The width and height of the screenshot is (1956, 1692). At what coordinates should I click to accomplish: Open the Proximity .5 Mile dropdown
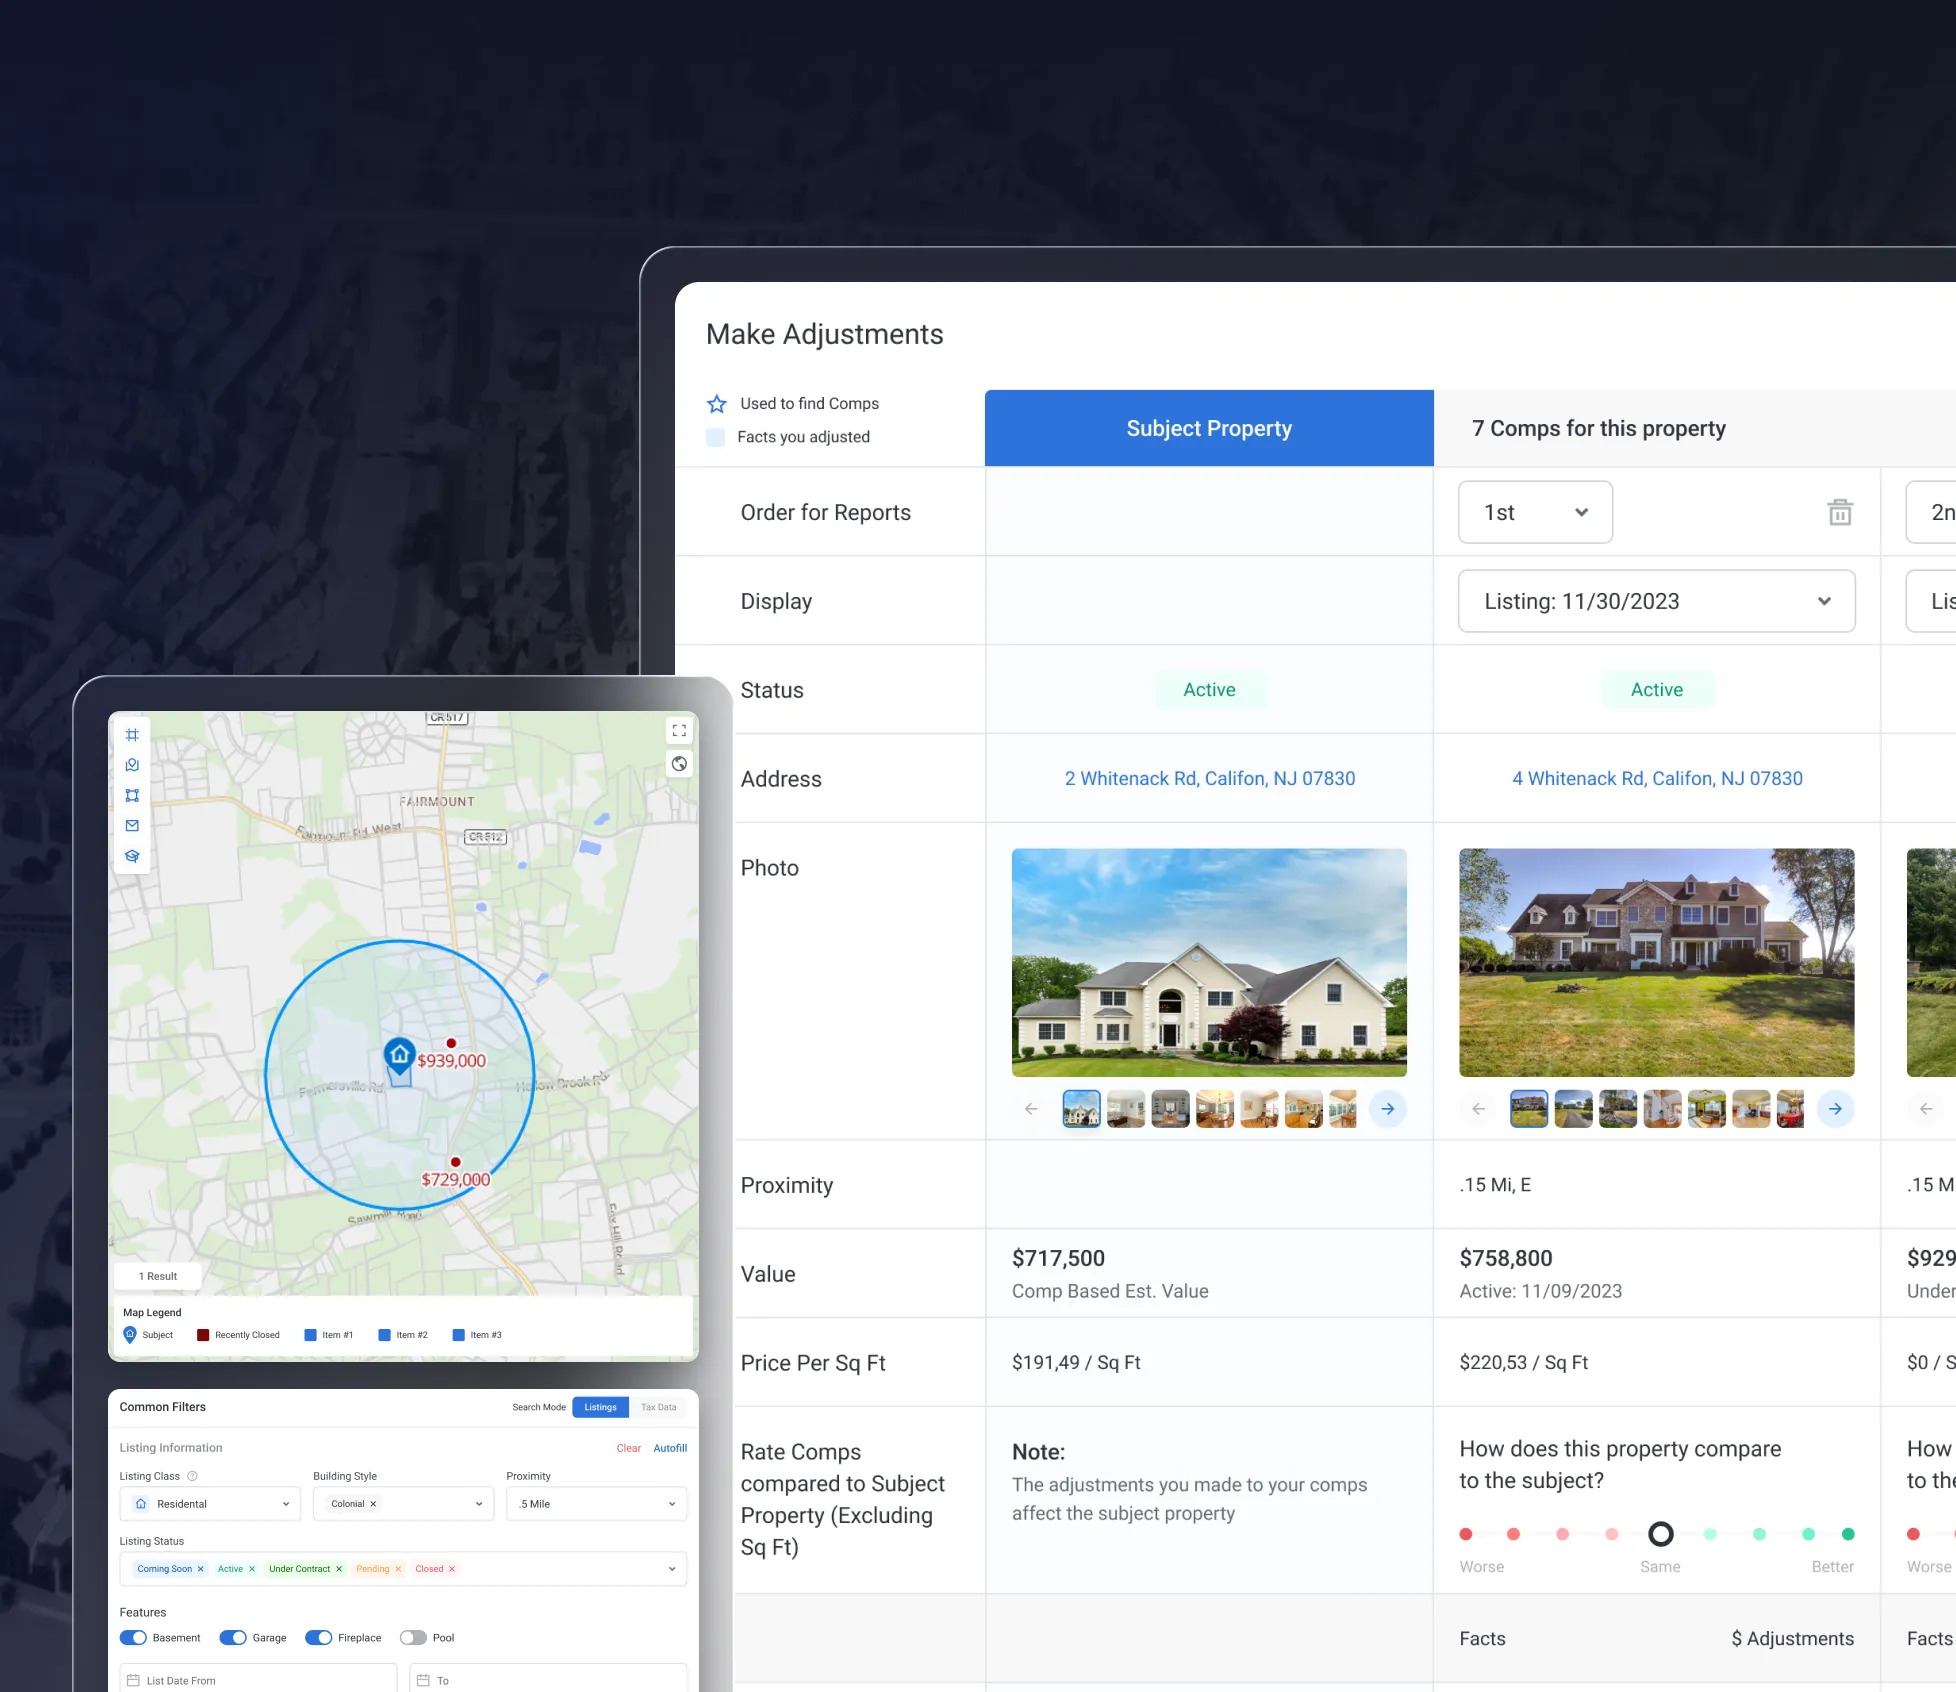click(596, 1503)
